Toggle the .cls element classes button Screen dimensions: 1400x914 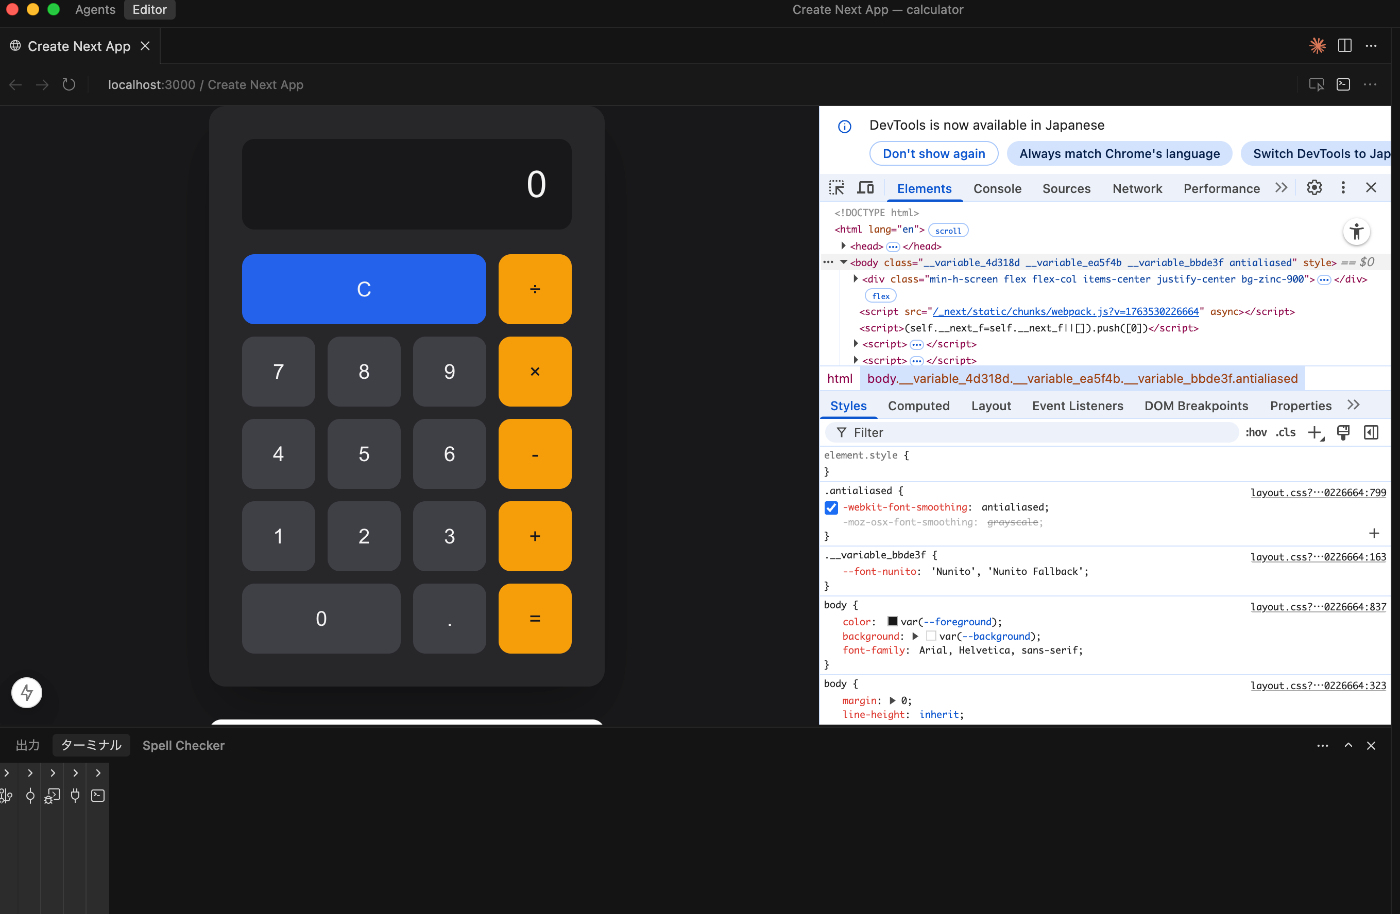point(1286,433)
